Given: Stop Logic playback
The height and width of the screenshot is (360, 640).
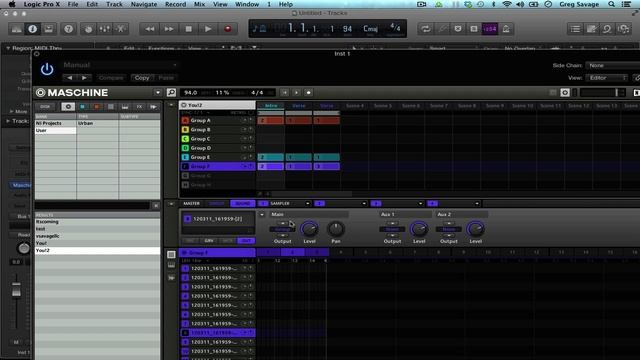Looking at the screenshot, I should (x=189, y=29).
